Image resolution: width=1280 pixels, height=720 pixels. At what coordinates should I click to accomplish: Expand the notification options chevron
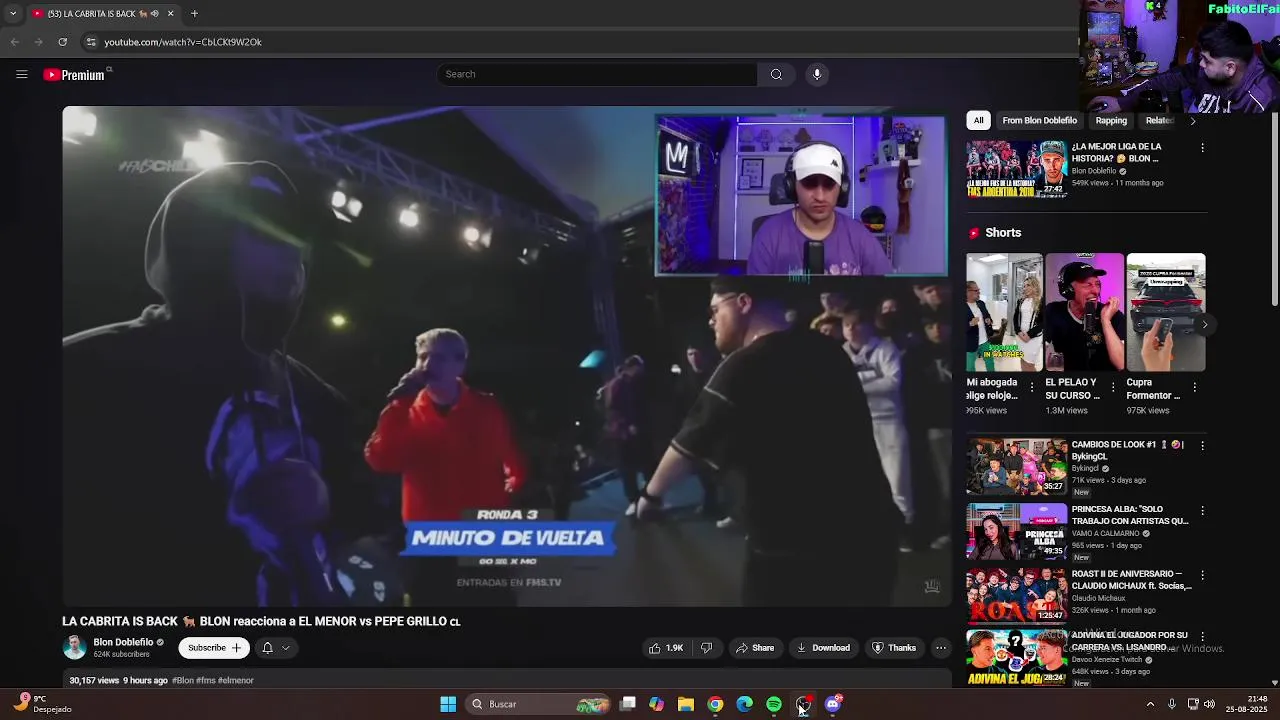[286, 648]
